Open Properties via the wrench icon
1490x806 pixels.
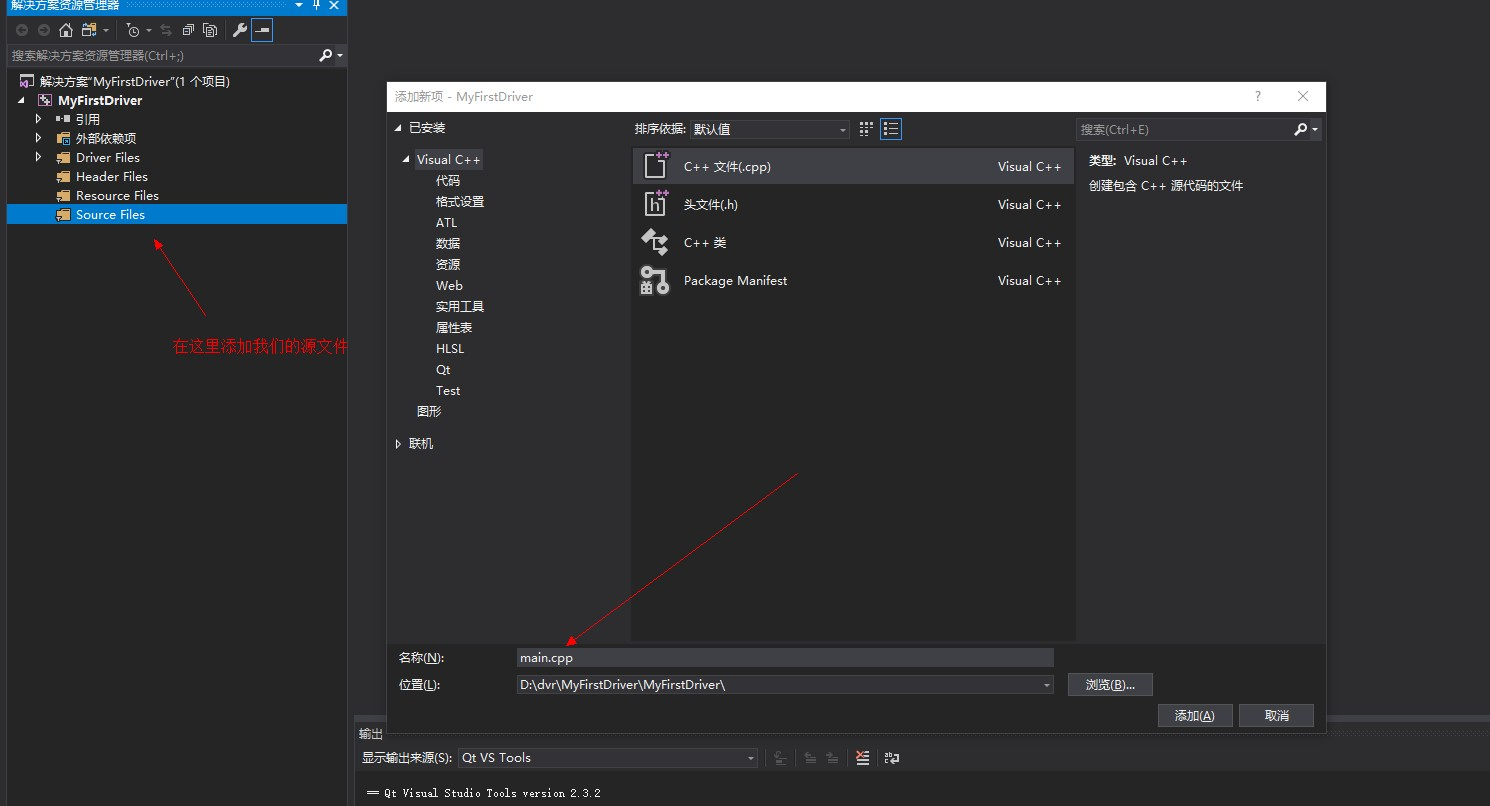click(x=239, y=30)
